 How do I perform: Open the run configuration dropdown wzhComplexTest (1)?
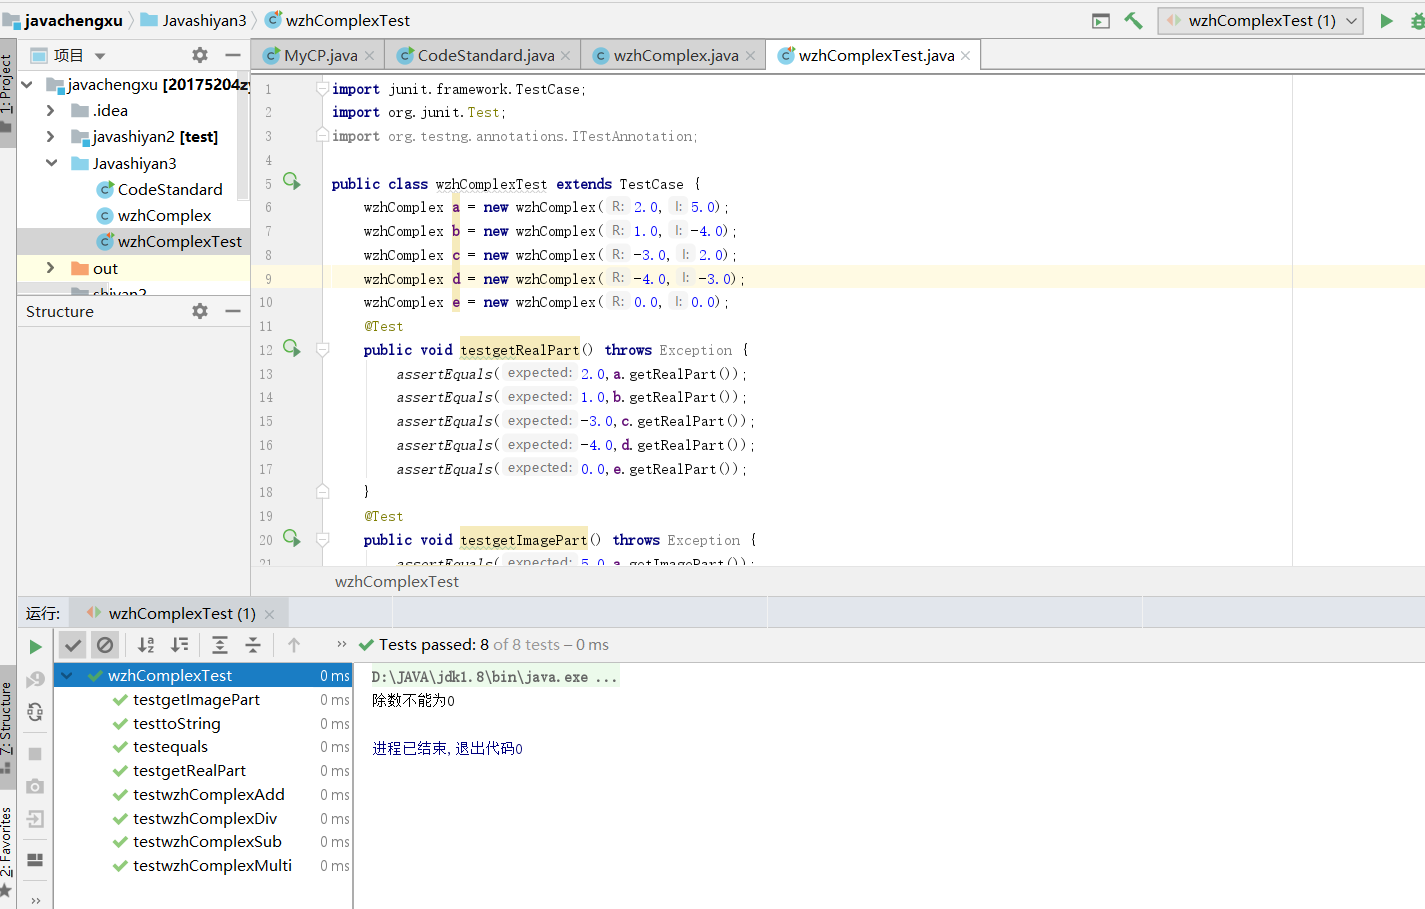[x=1260, y=20]
